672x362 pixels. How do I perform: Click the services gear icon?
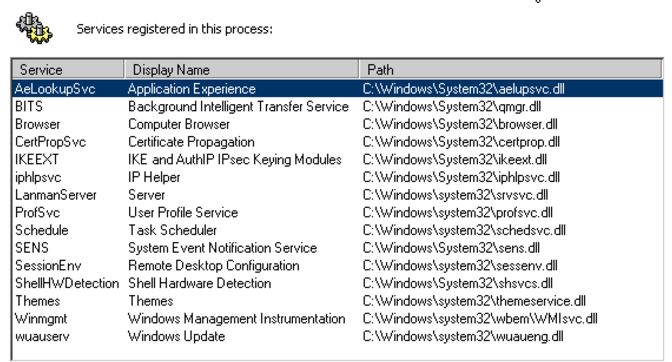[x=34, y=28]
